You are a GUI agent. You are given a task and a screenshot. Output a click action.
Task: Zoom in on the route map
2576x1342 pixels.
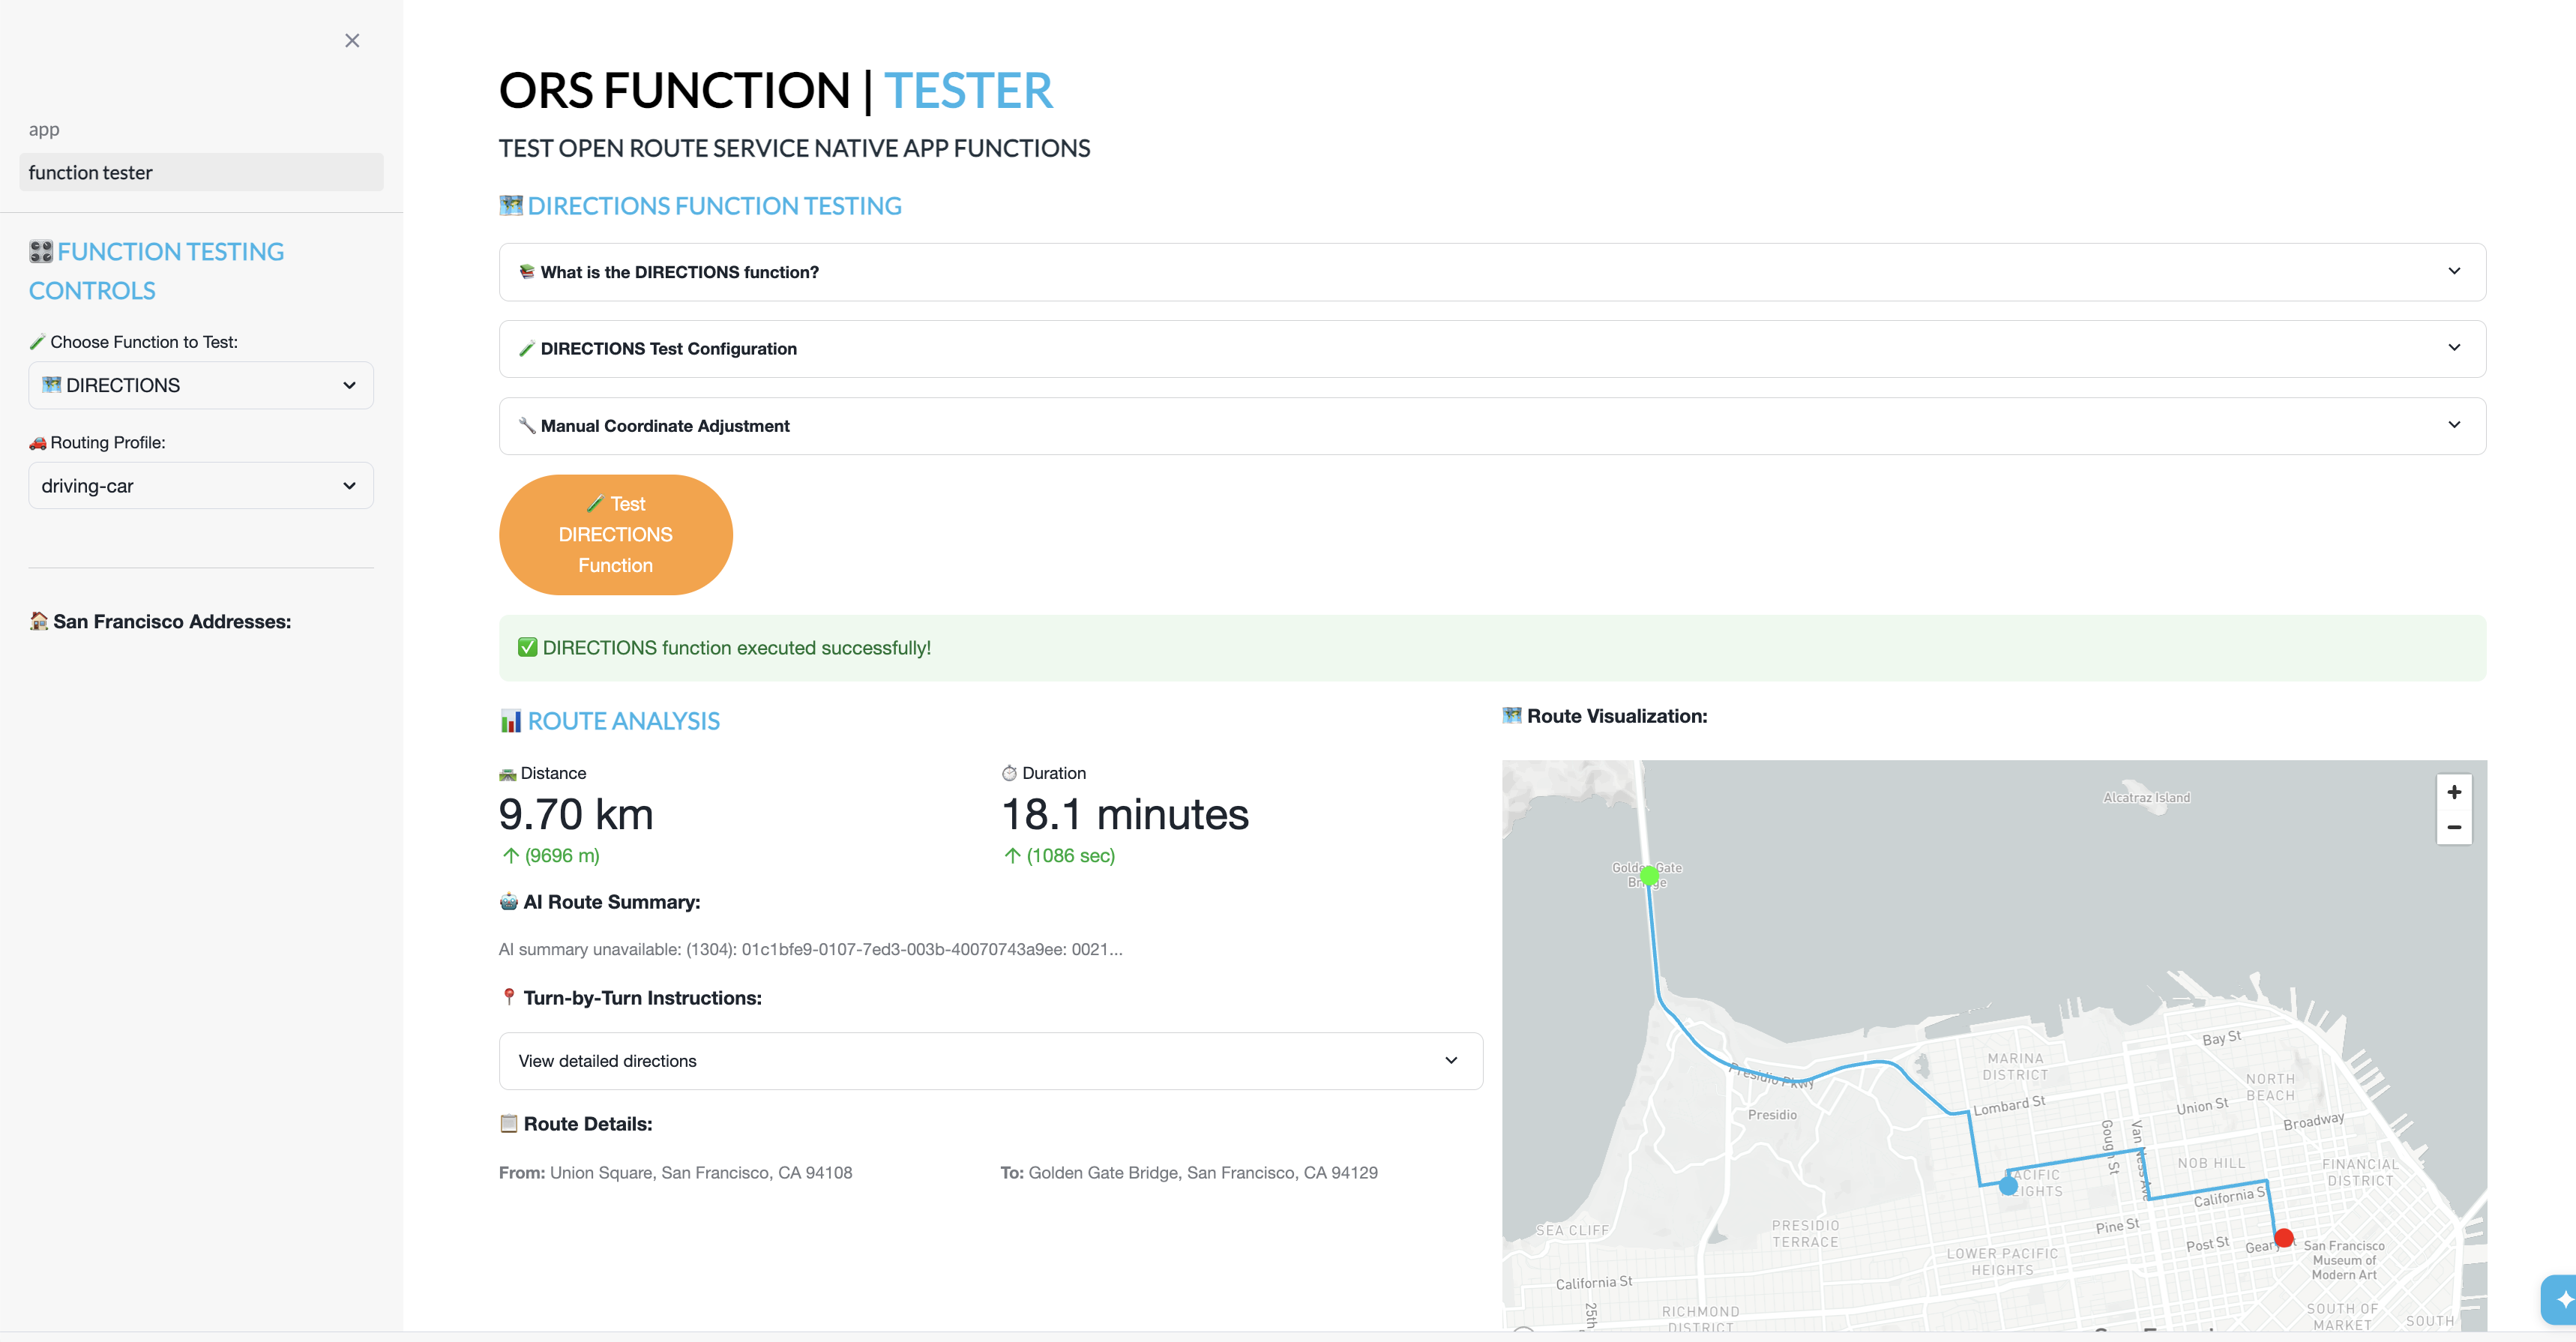(2454, 791)
